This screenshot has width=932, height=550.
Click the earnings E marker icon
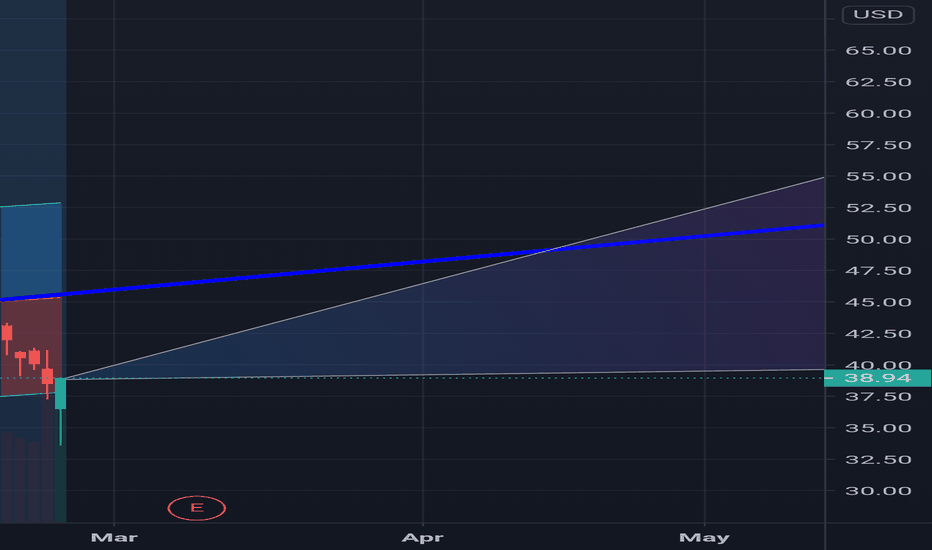click(x=197, y=508)
